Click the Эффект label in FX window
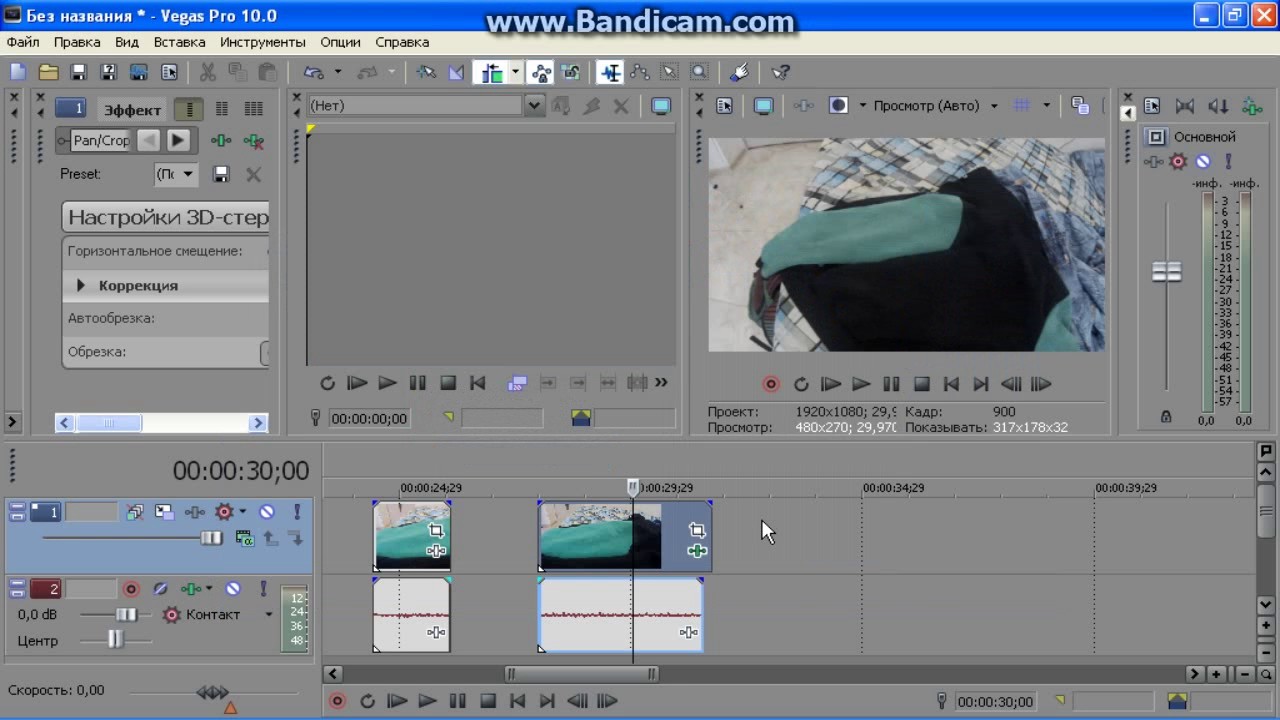The image size is (1280, 720). pyautogui.click(x=133, y=110)
